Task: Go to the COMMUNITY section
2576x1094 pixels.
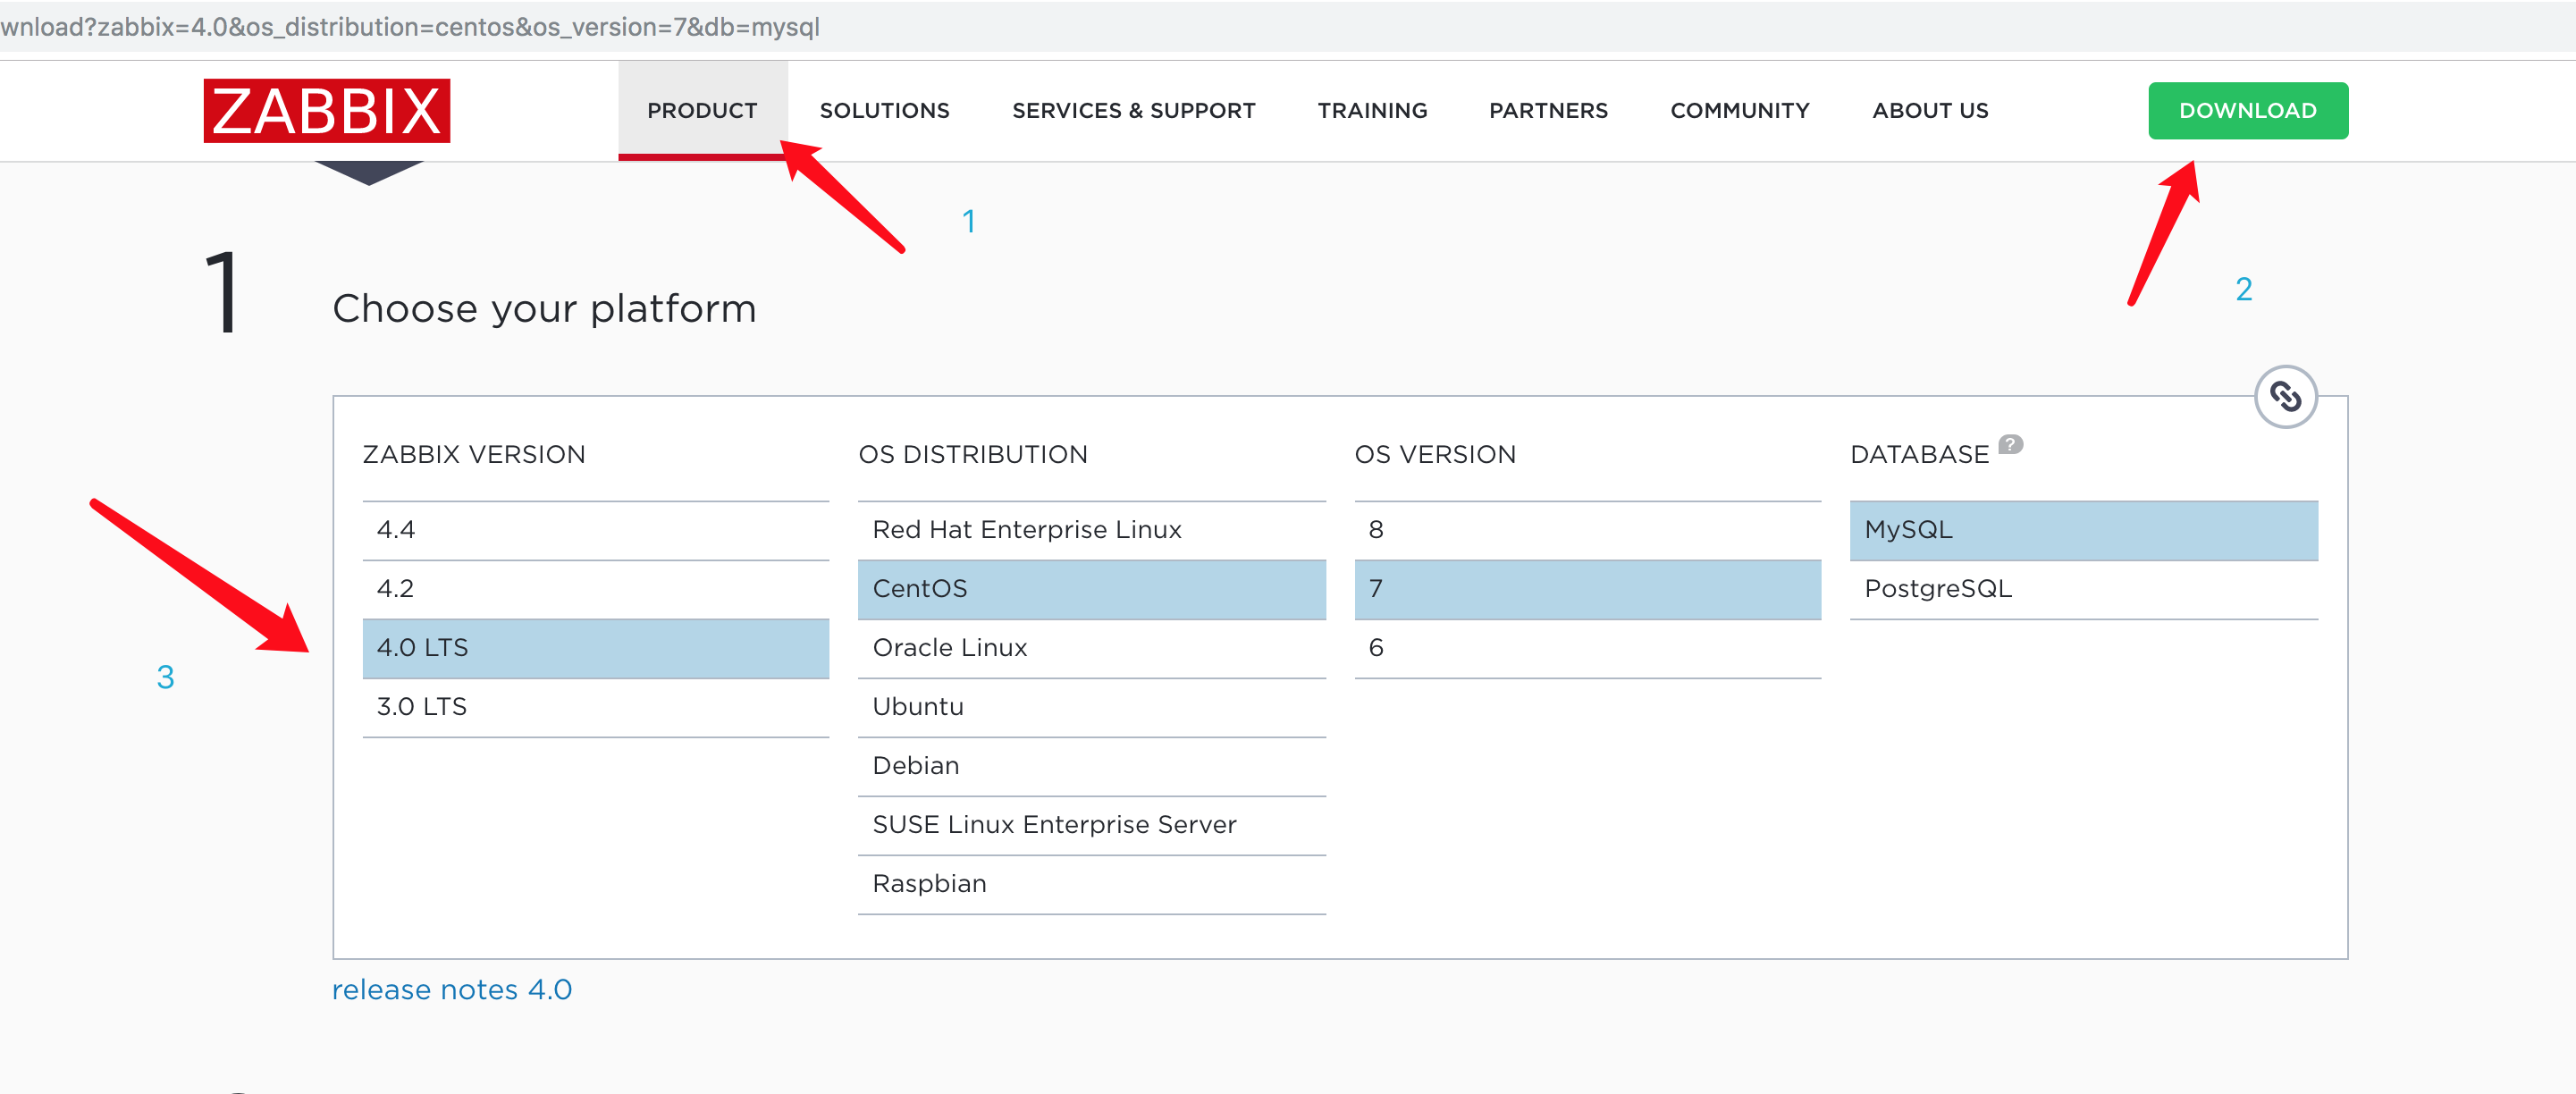Action: pos(1739,110)
